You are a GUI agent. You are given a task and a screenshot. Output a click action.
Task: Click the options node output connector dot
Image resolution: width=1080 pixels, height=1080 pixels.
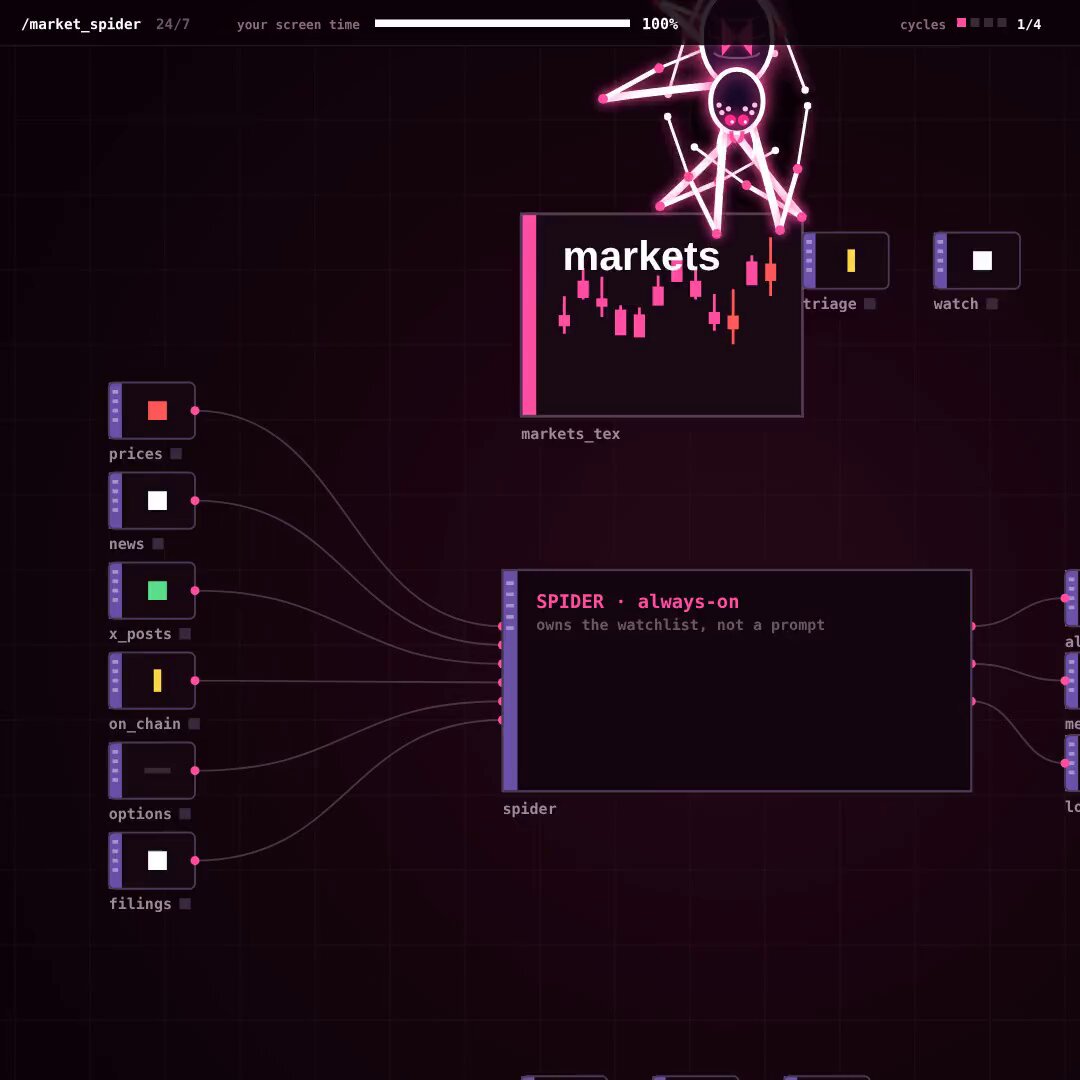[195, 771]
